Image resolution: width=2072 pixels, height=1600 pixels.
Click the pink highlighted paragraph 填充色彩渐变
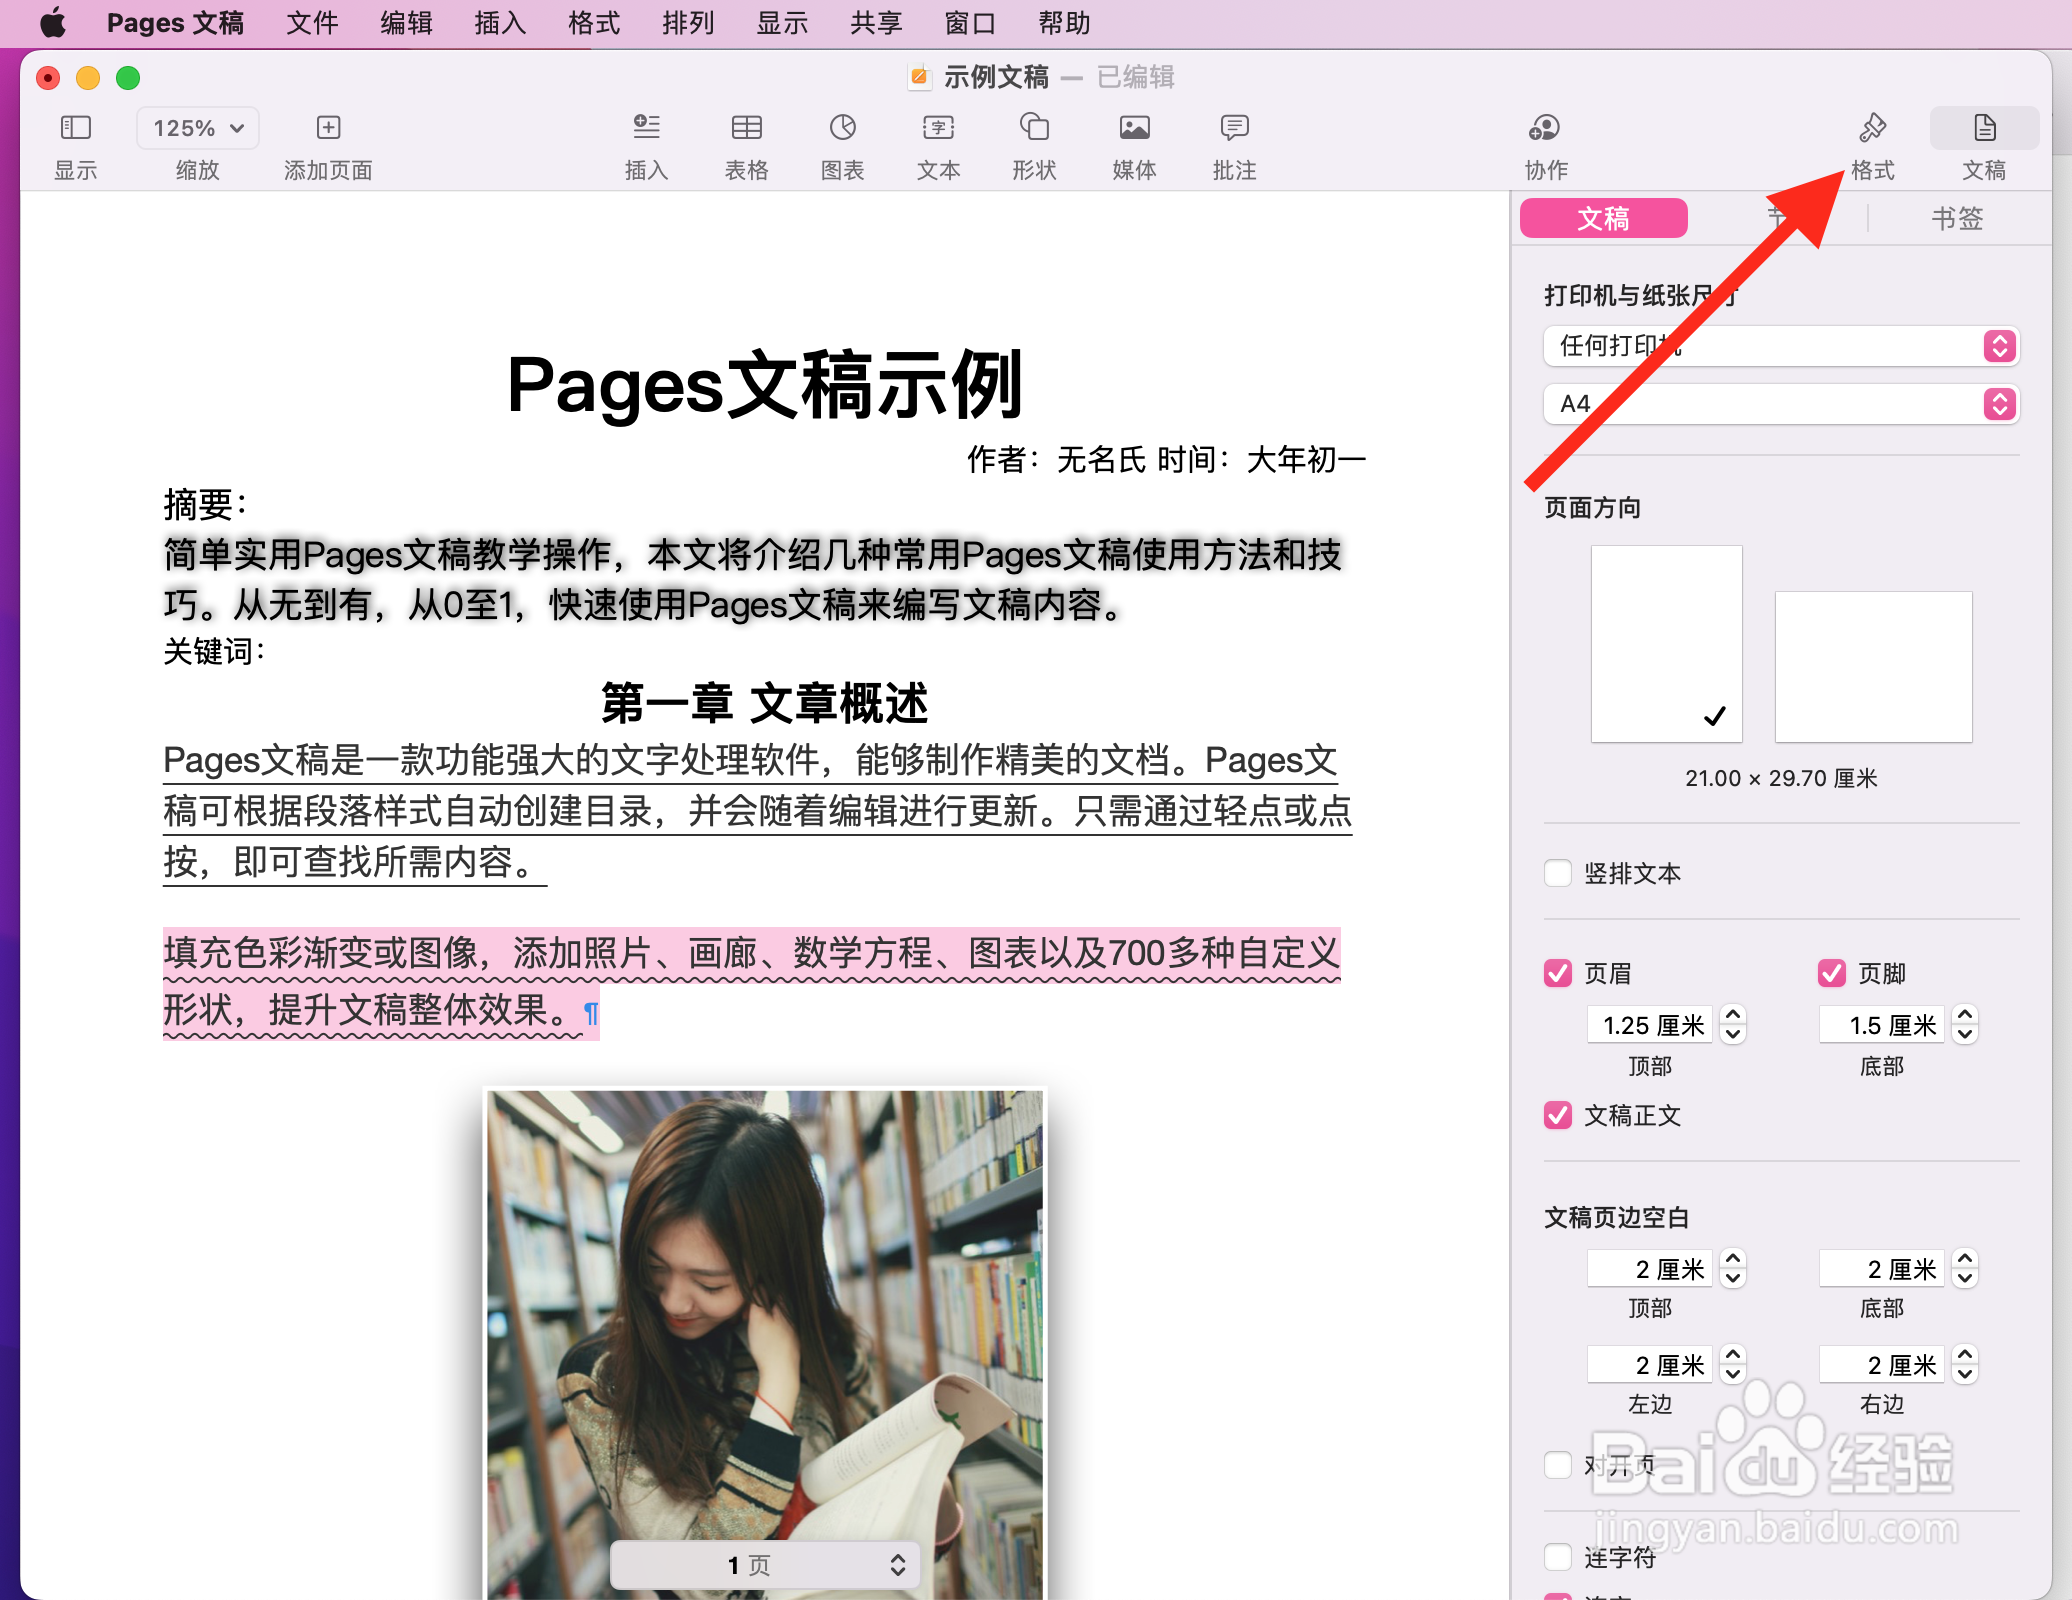coord(752,982)
